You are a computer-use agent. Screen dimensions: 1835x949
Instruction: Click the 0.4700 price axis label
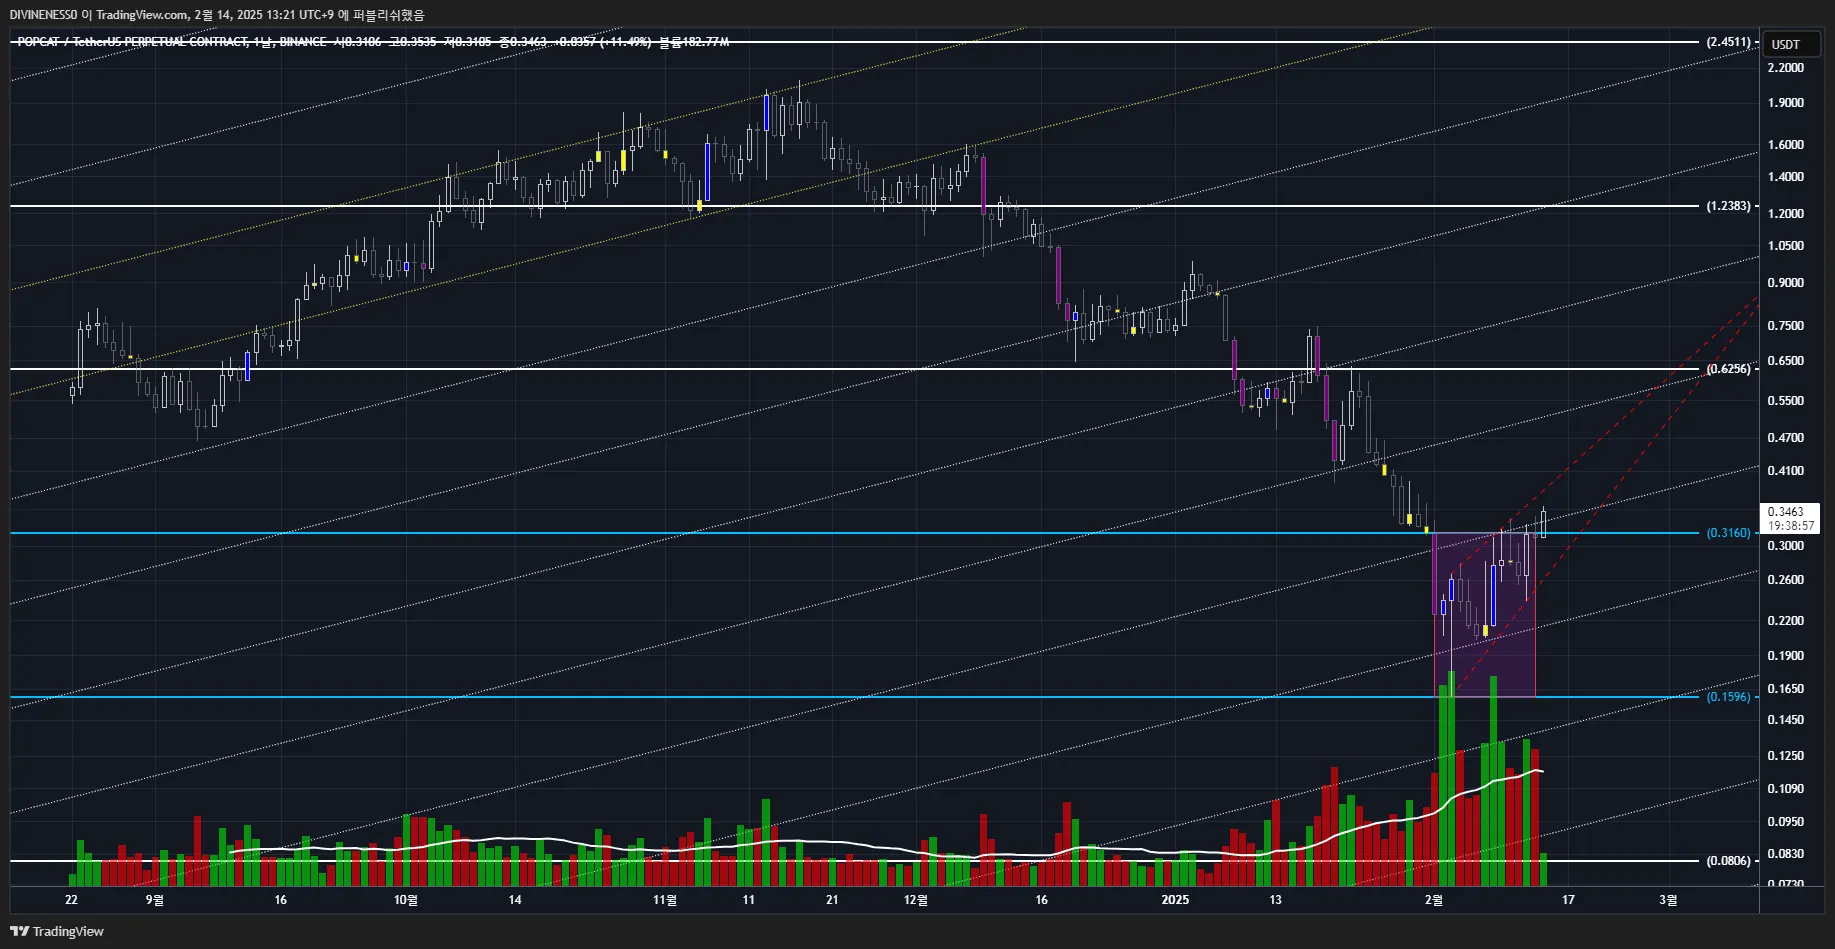[x=1786, y=438]
